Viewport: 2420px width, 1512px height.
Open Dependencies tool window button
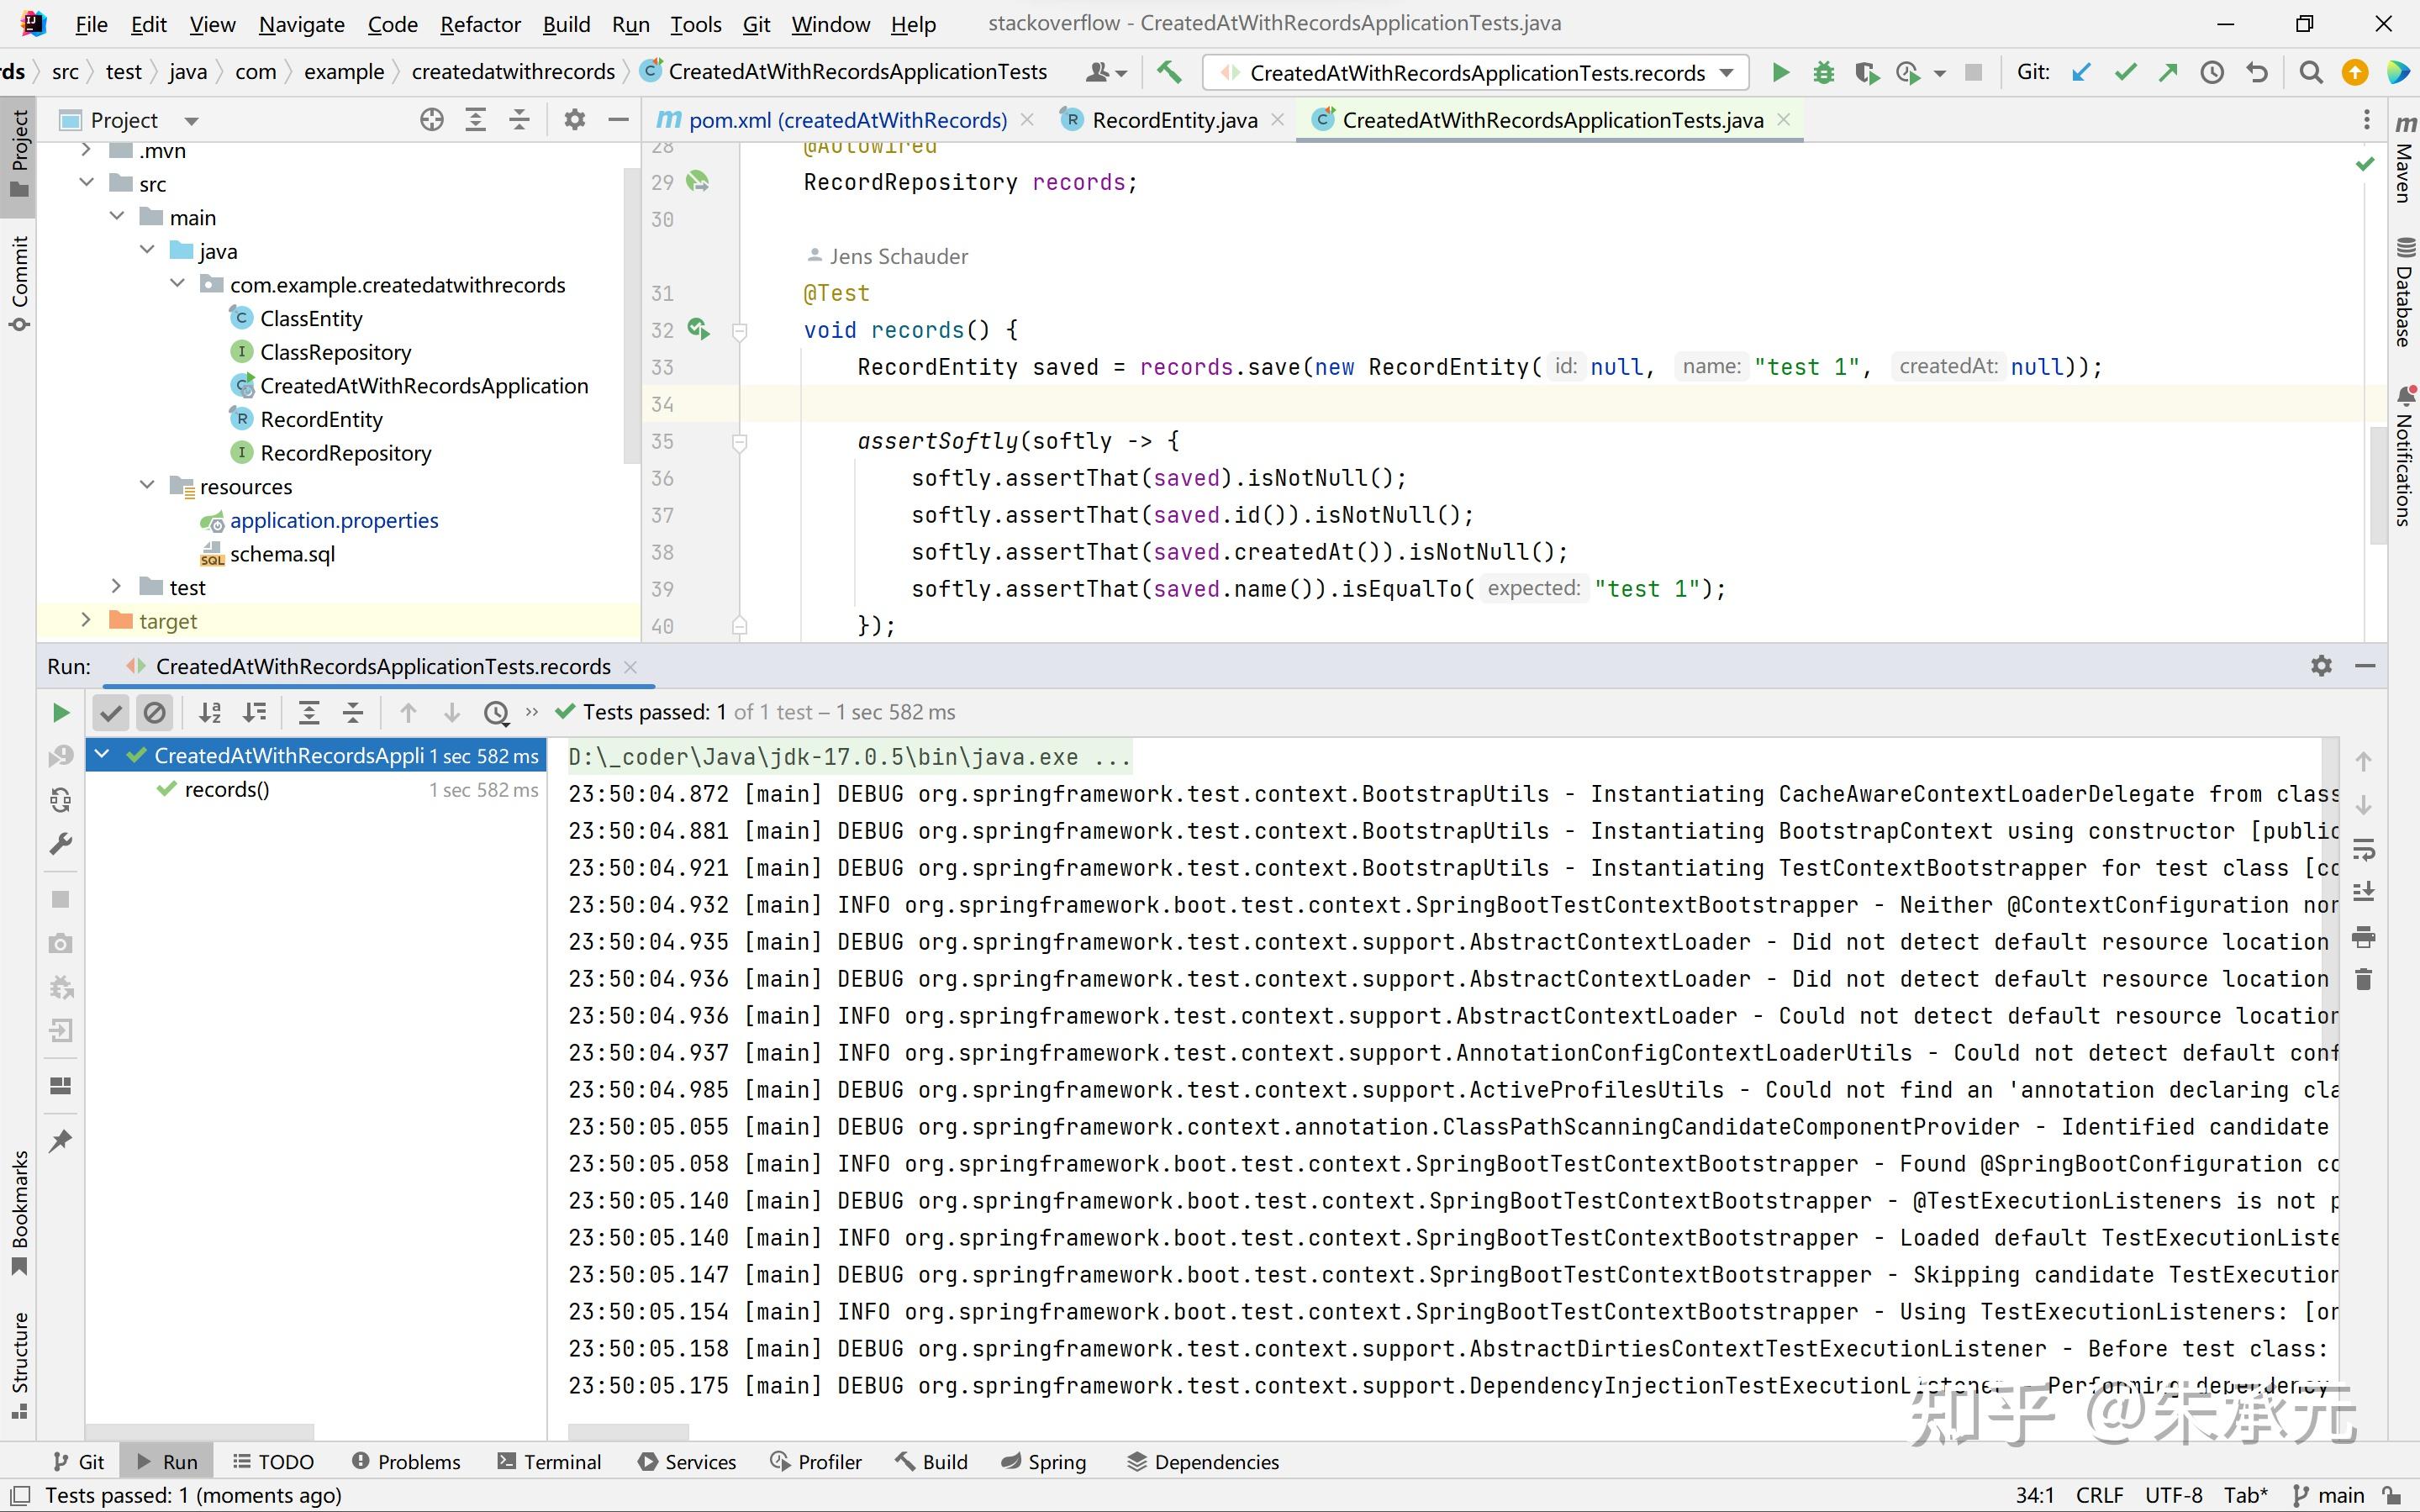point(1203,1462)
